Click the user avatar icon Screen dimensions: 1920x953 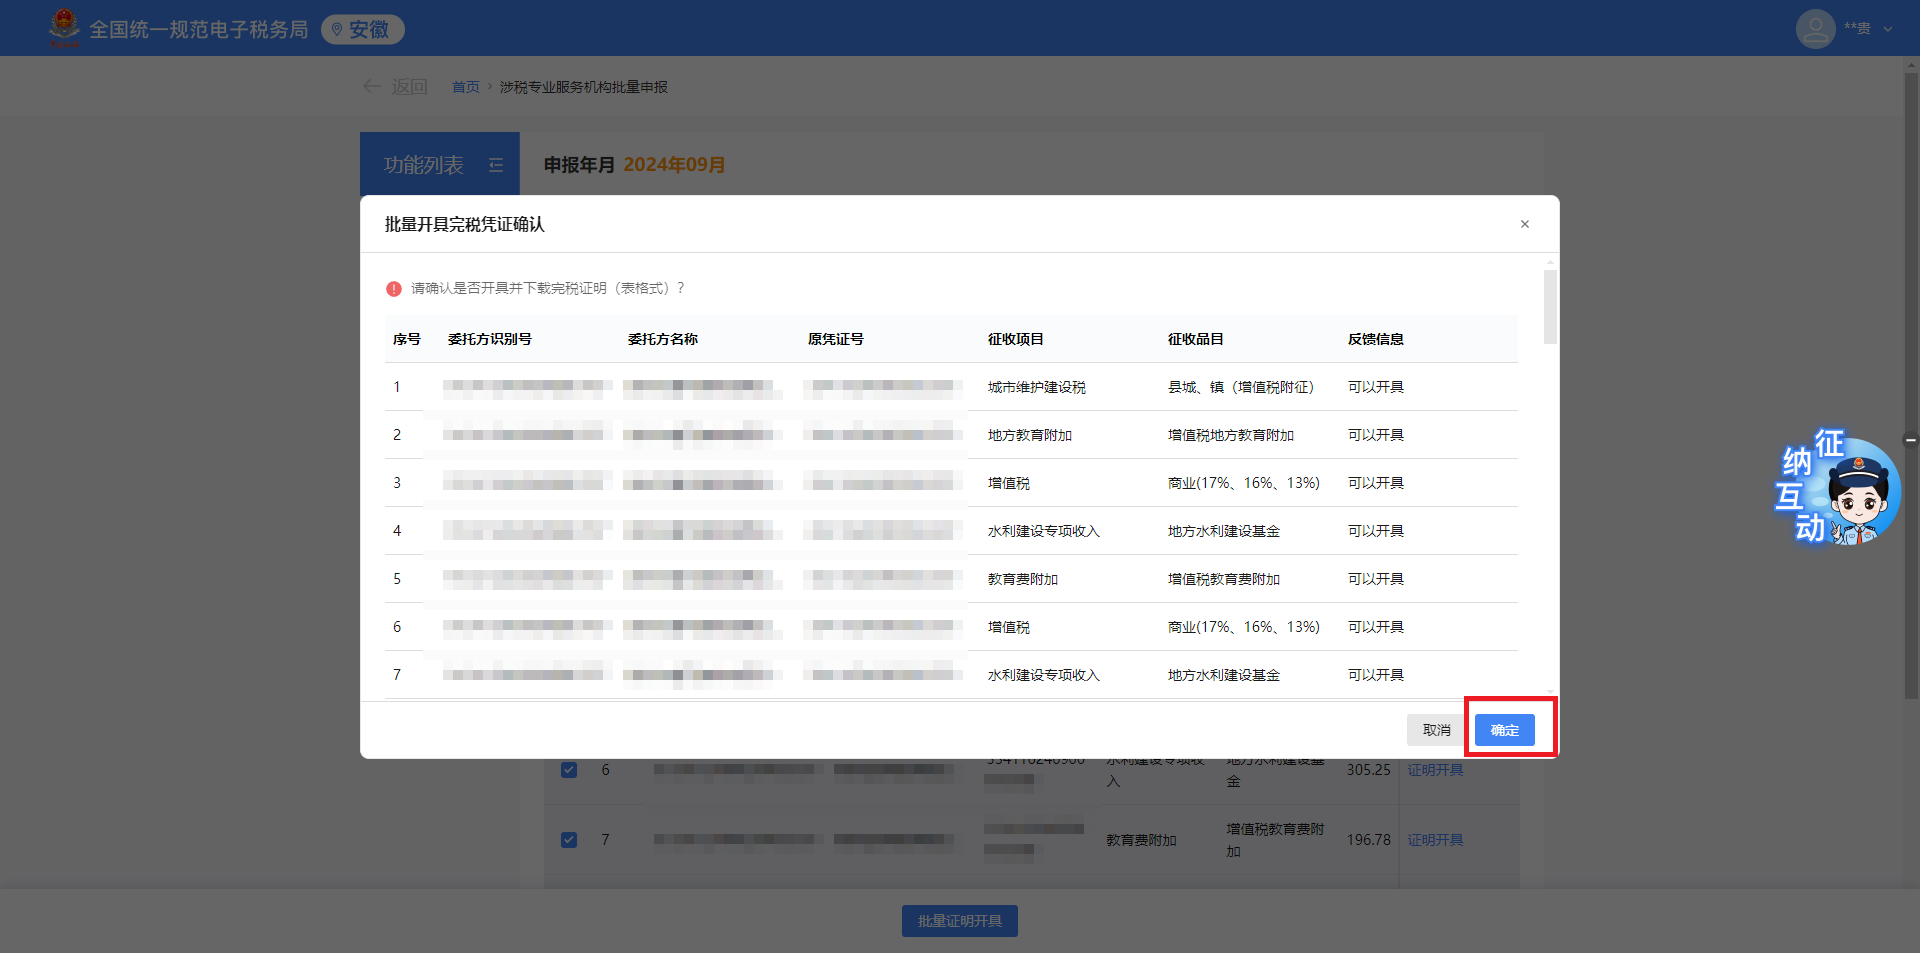pyautogui.click(x=1815, y=29)
